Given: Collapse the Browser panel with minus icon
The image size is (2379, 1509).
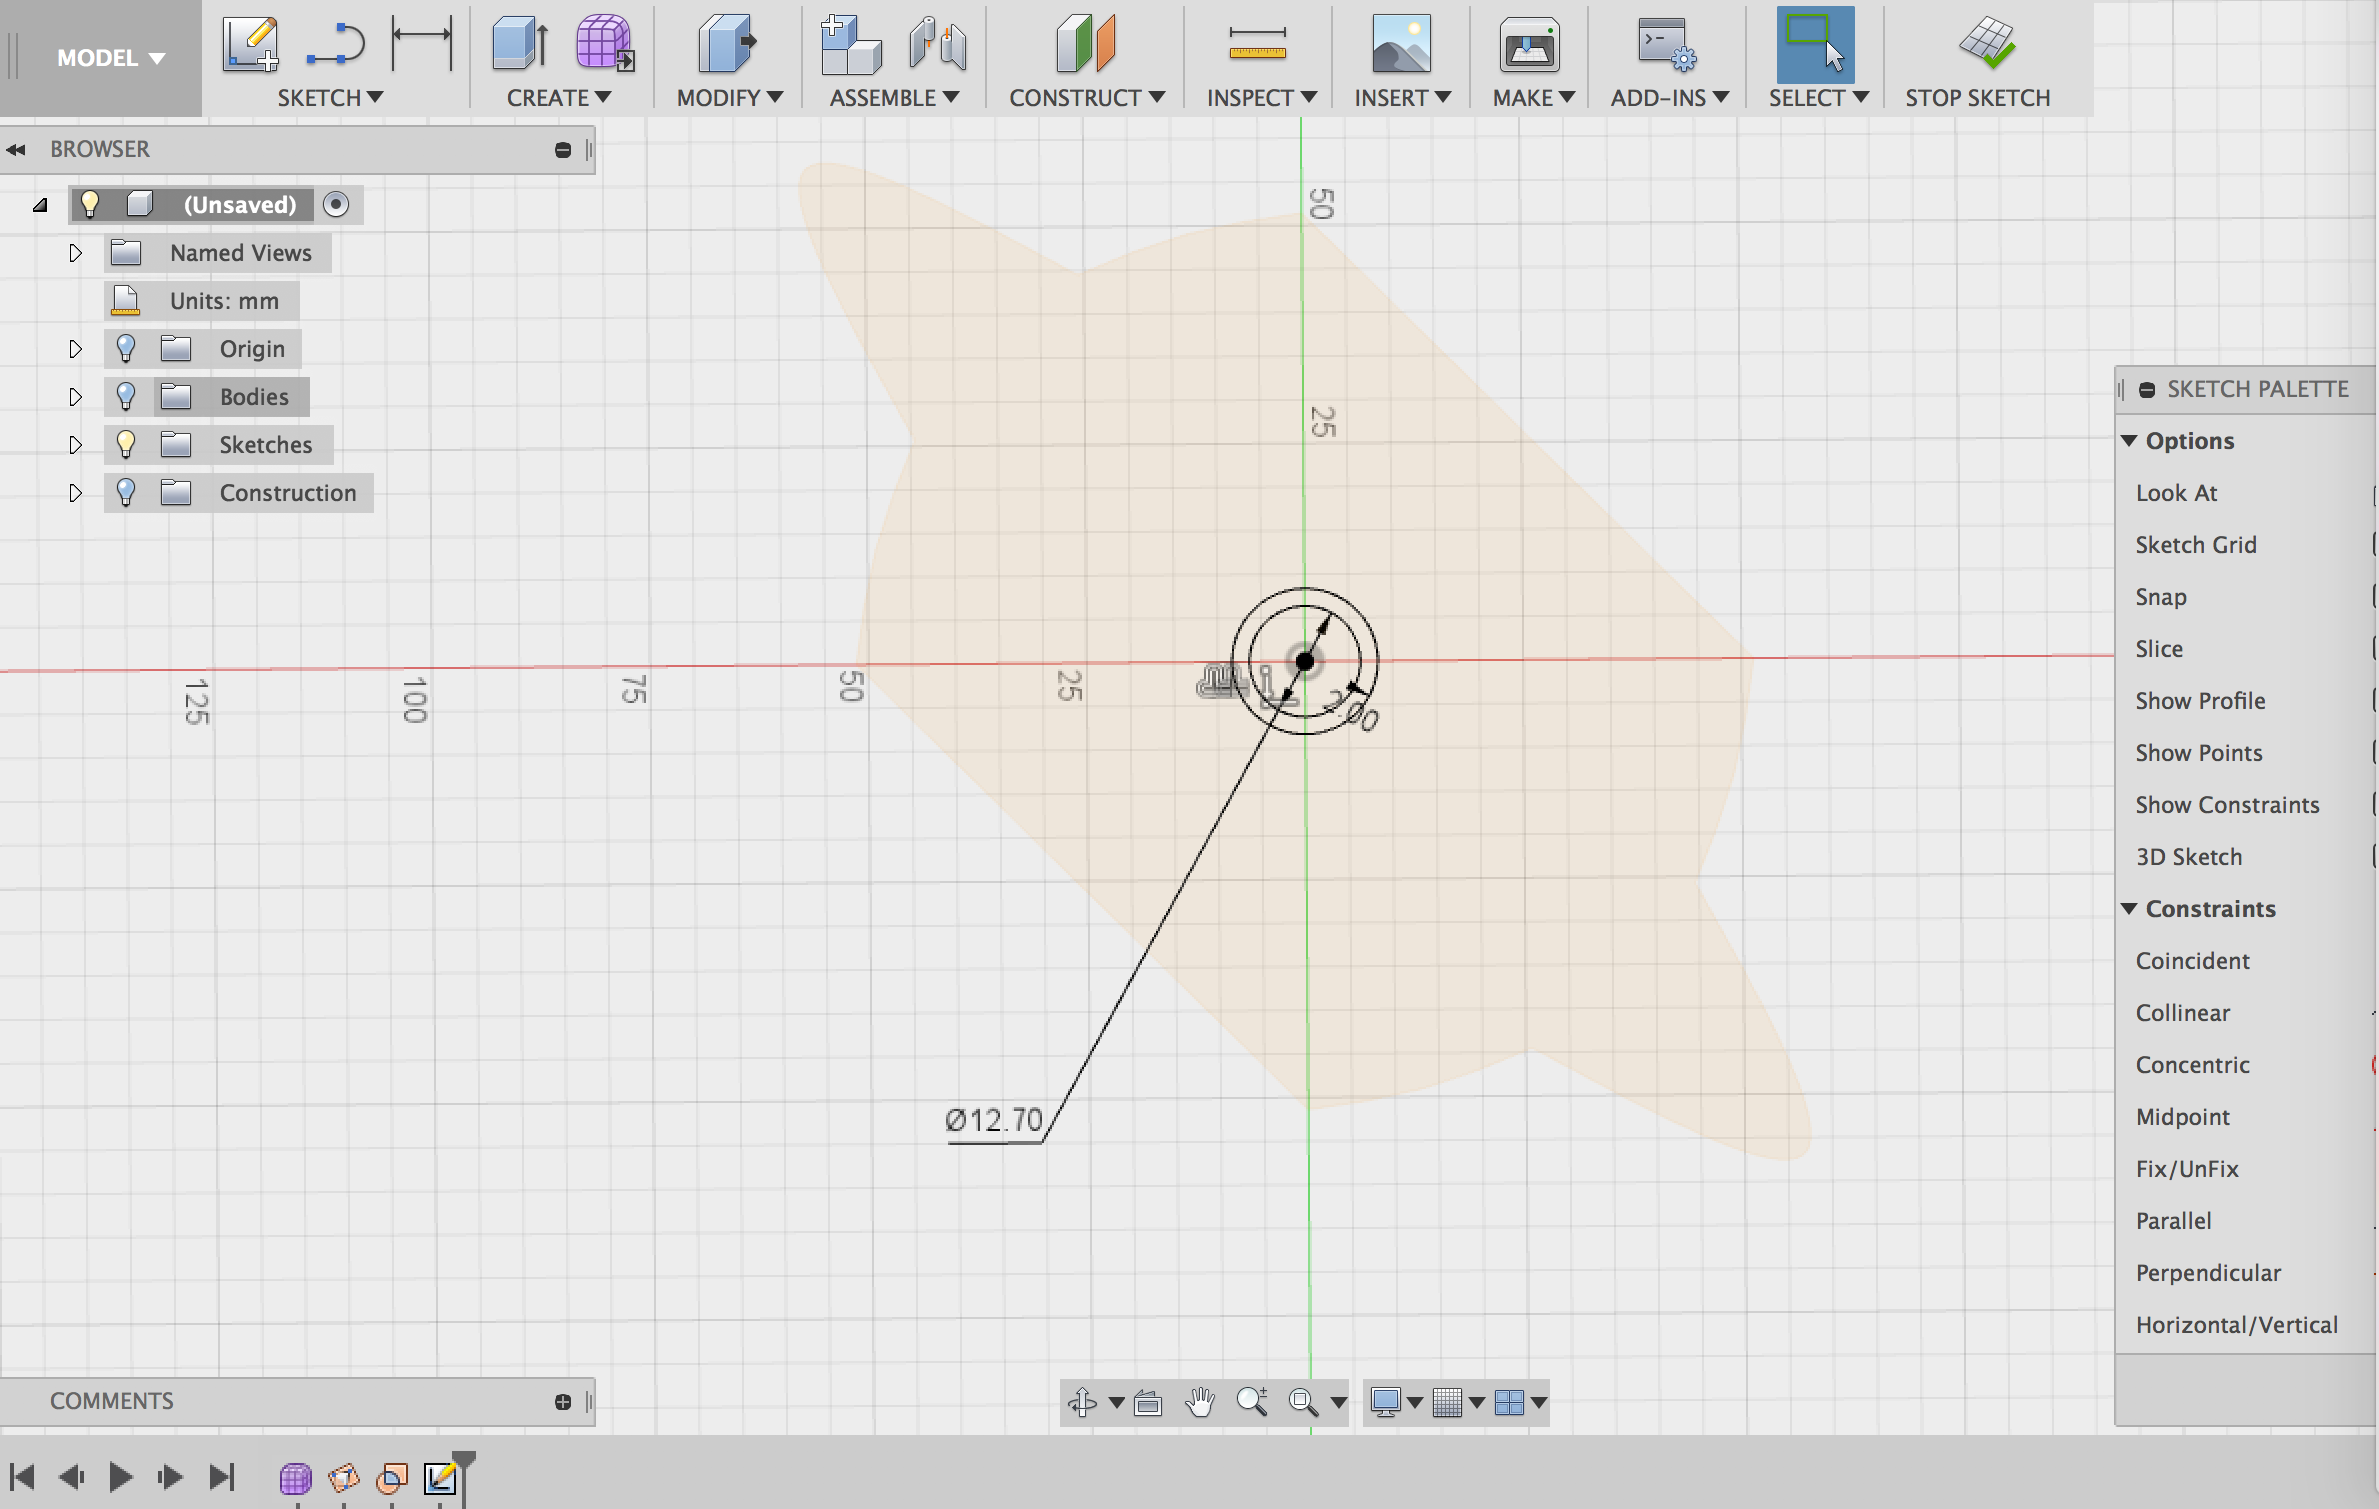Looking at the screenshot, I should pyautogui.click(x=563, y=150).
